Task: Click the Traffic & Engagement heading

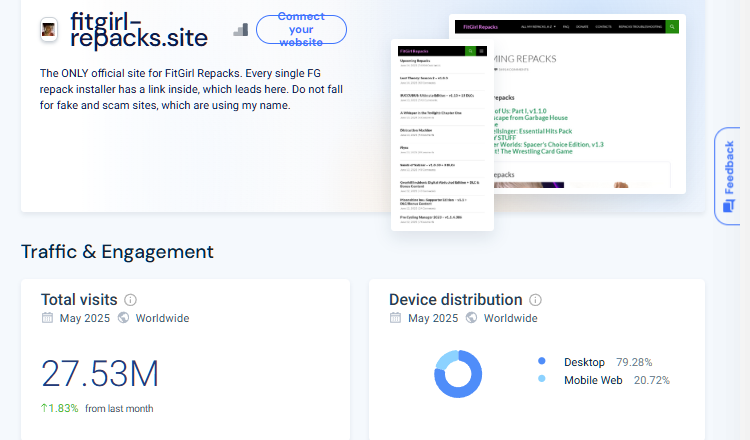Action: [117, 252]
